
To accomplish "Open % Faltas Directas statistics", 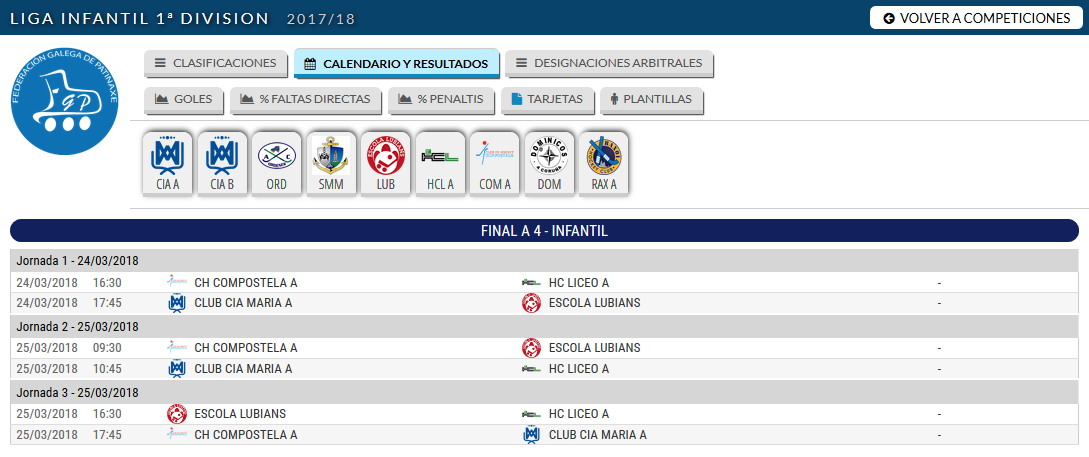I will [306, 99].
